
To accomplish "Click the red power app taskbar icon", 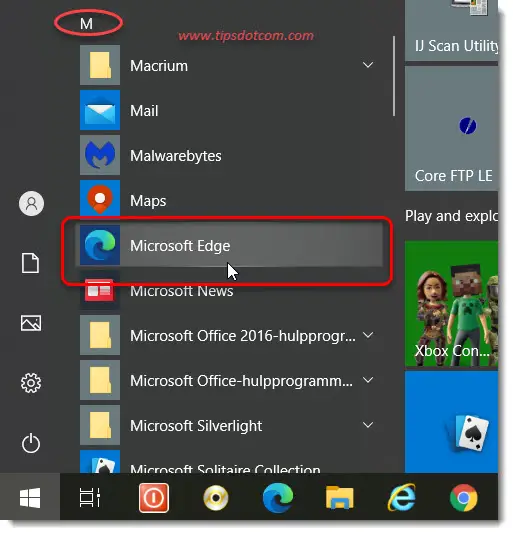I will tap(154, 498).
